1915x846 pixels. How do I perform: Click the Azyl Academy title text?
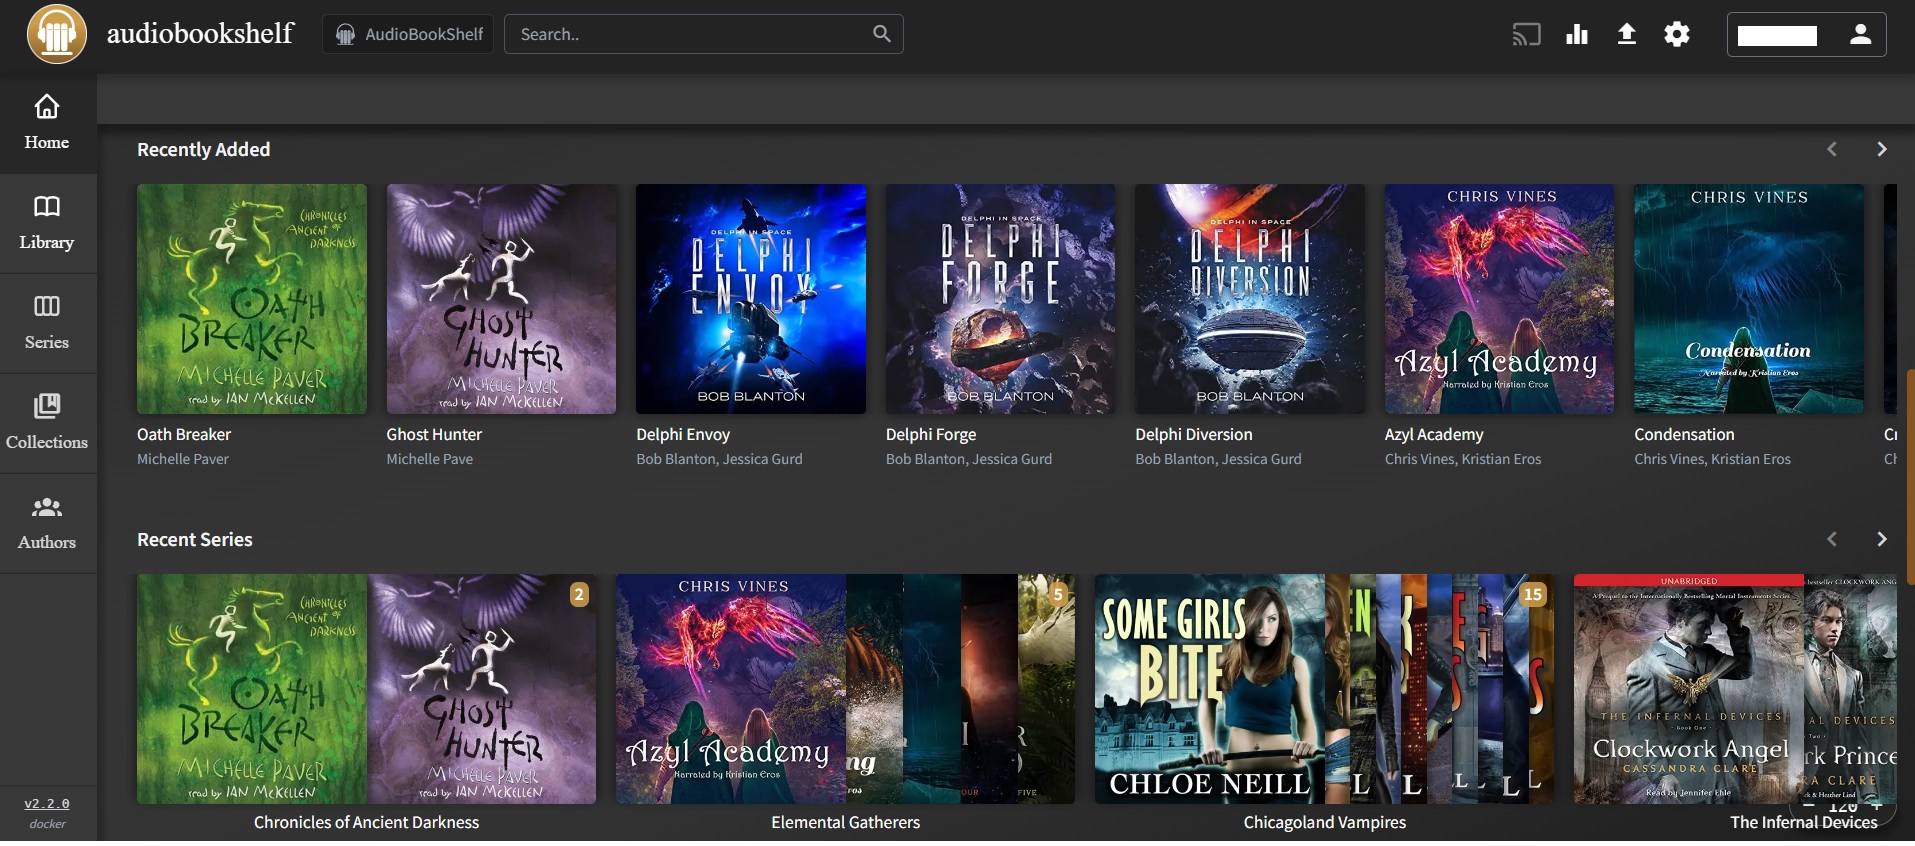pyautogui.click(x=1434, y=434)
